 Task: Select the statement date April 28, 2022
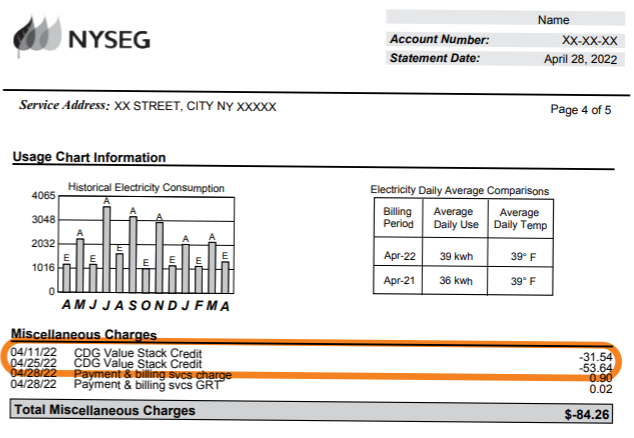(x=580, y=59)
